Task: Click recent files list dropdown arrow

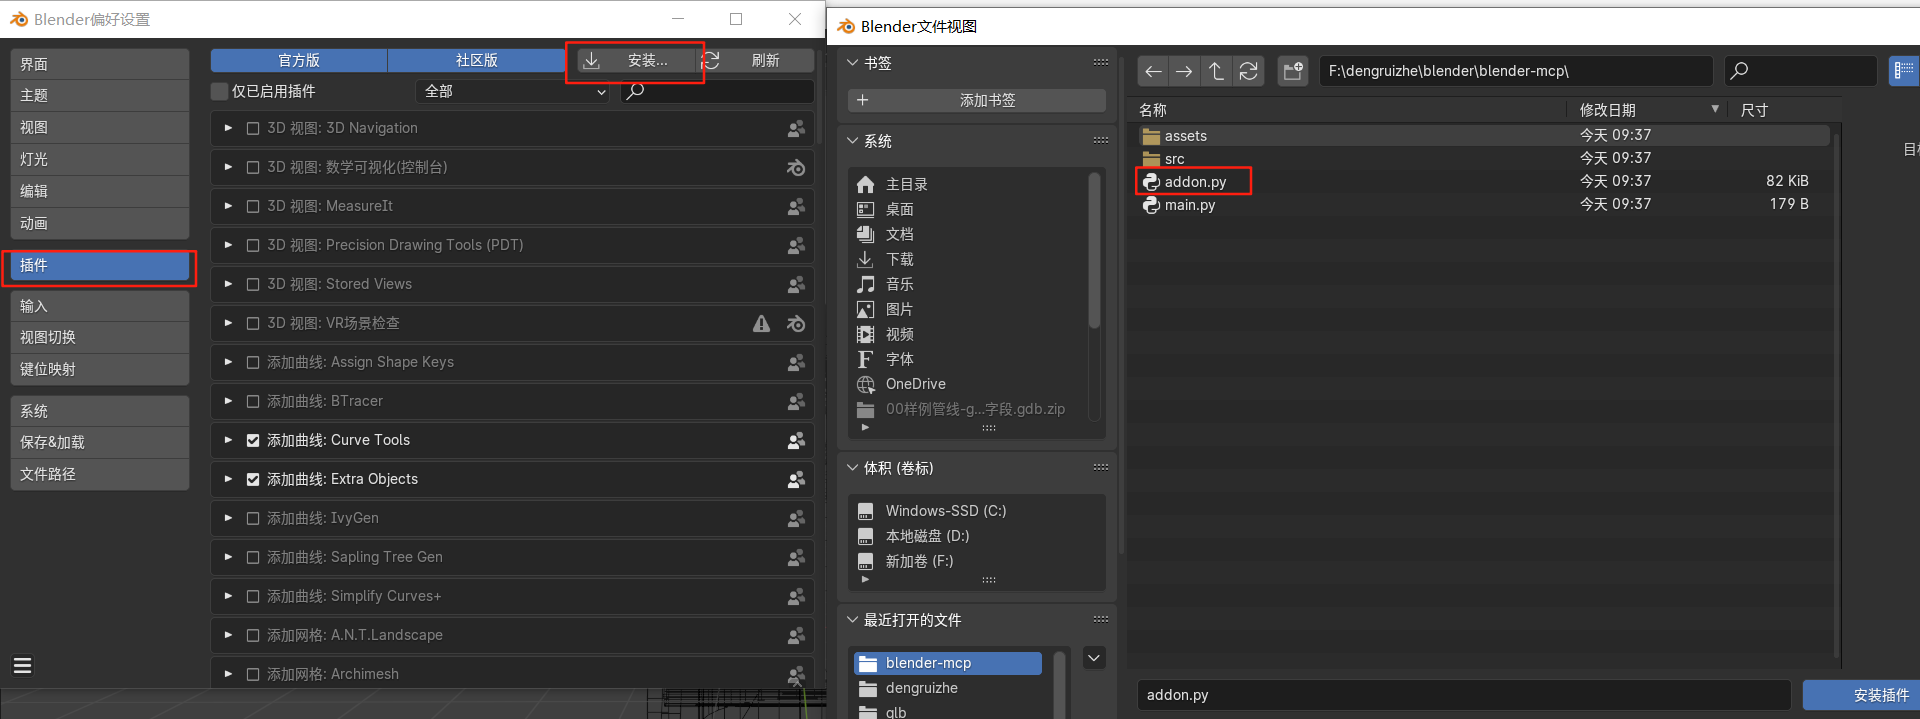Action: pyautogui.click(x=1094, y=658)
